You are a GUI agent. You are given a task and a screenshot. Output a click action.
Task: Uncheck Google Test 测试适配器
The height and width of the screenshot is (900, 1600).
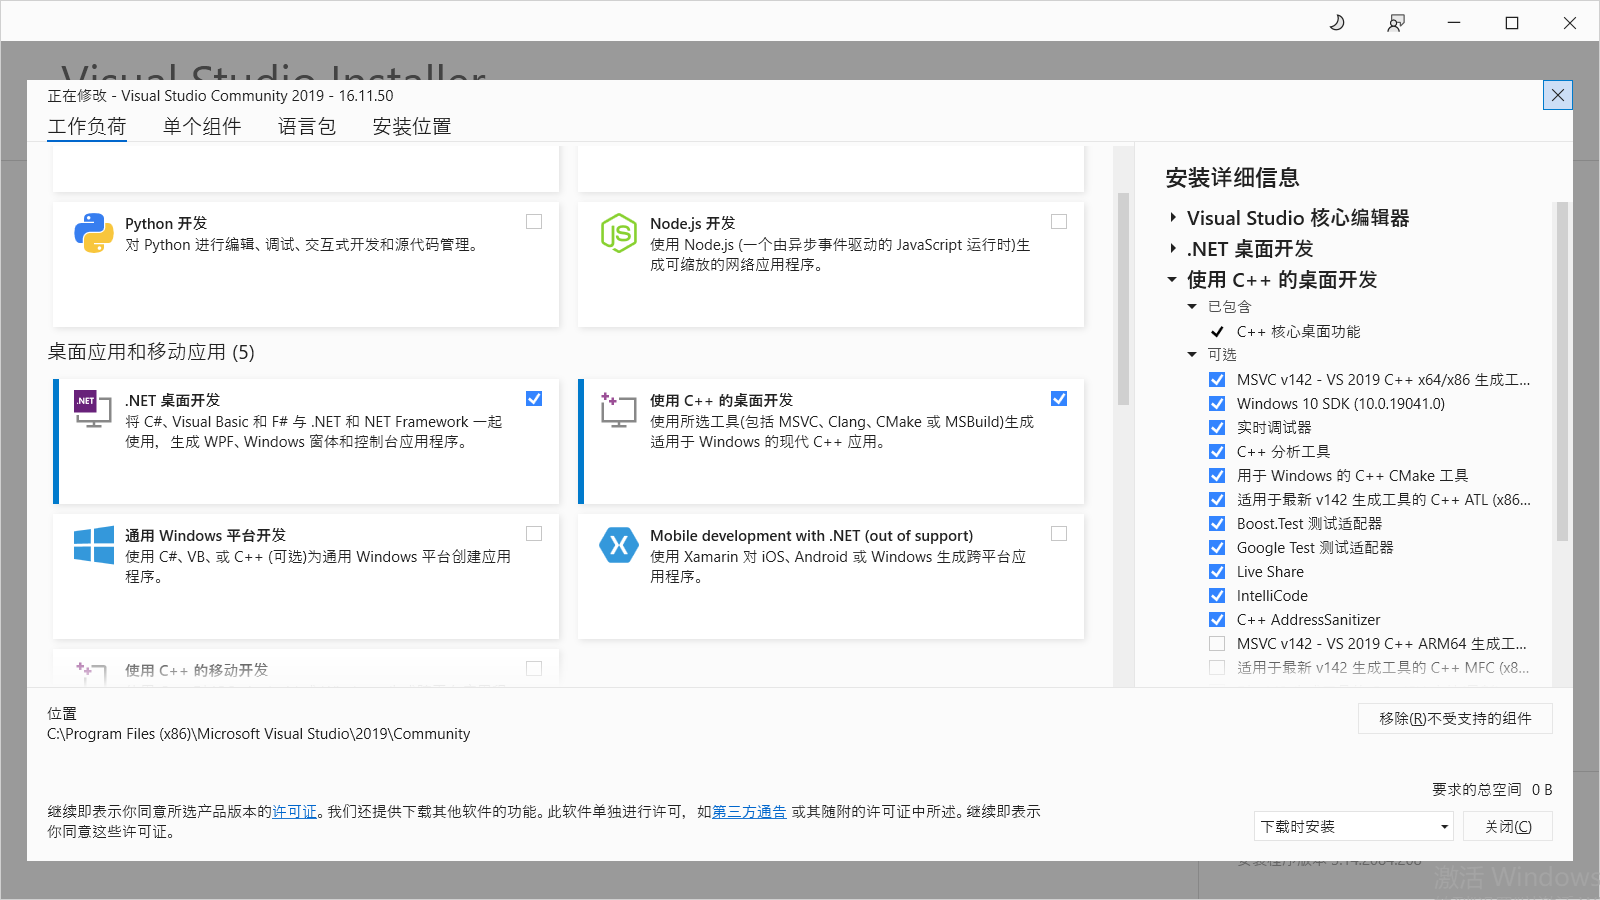[x=1217, y=548]
